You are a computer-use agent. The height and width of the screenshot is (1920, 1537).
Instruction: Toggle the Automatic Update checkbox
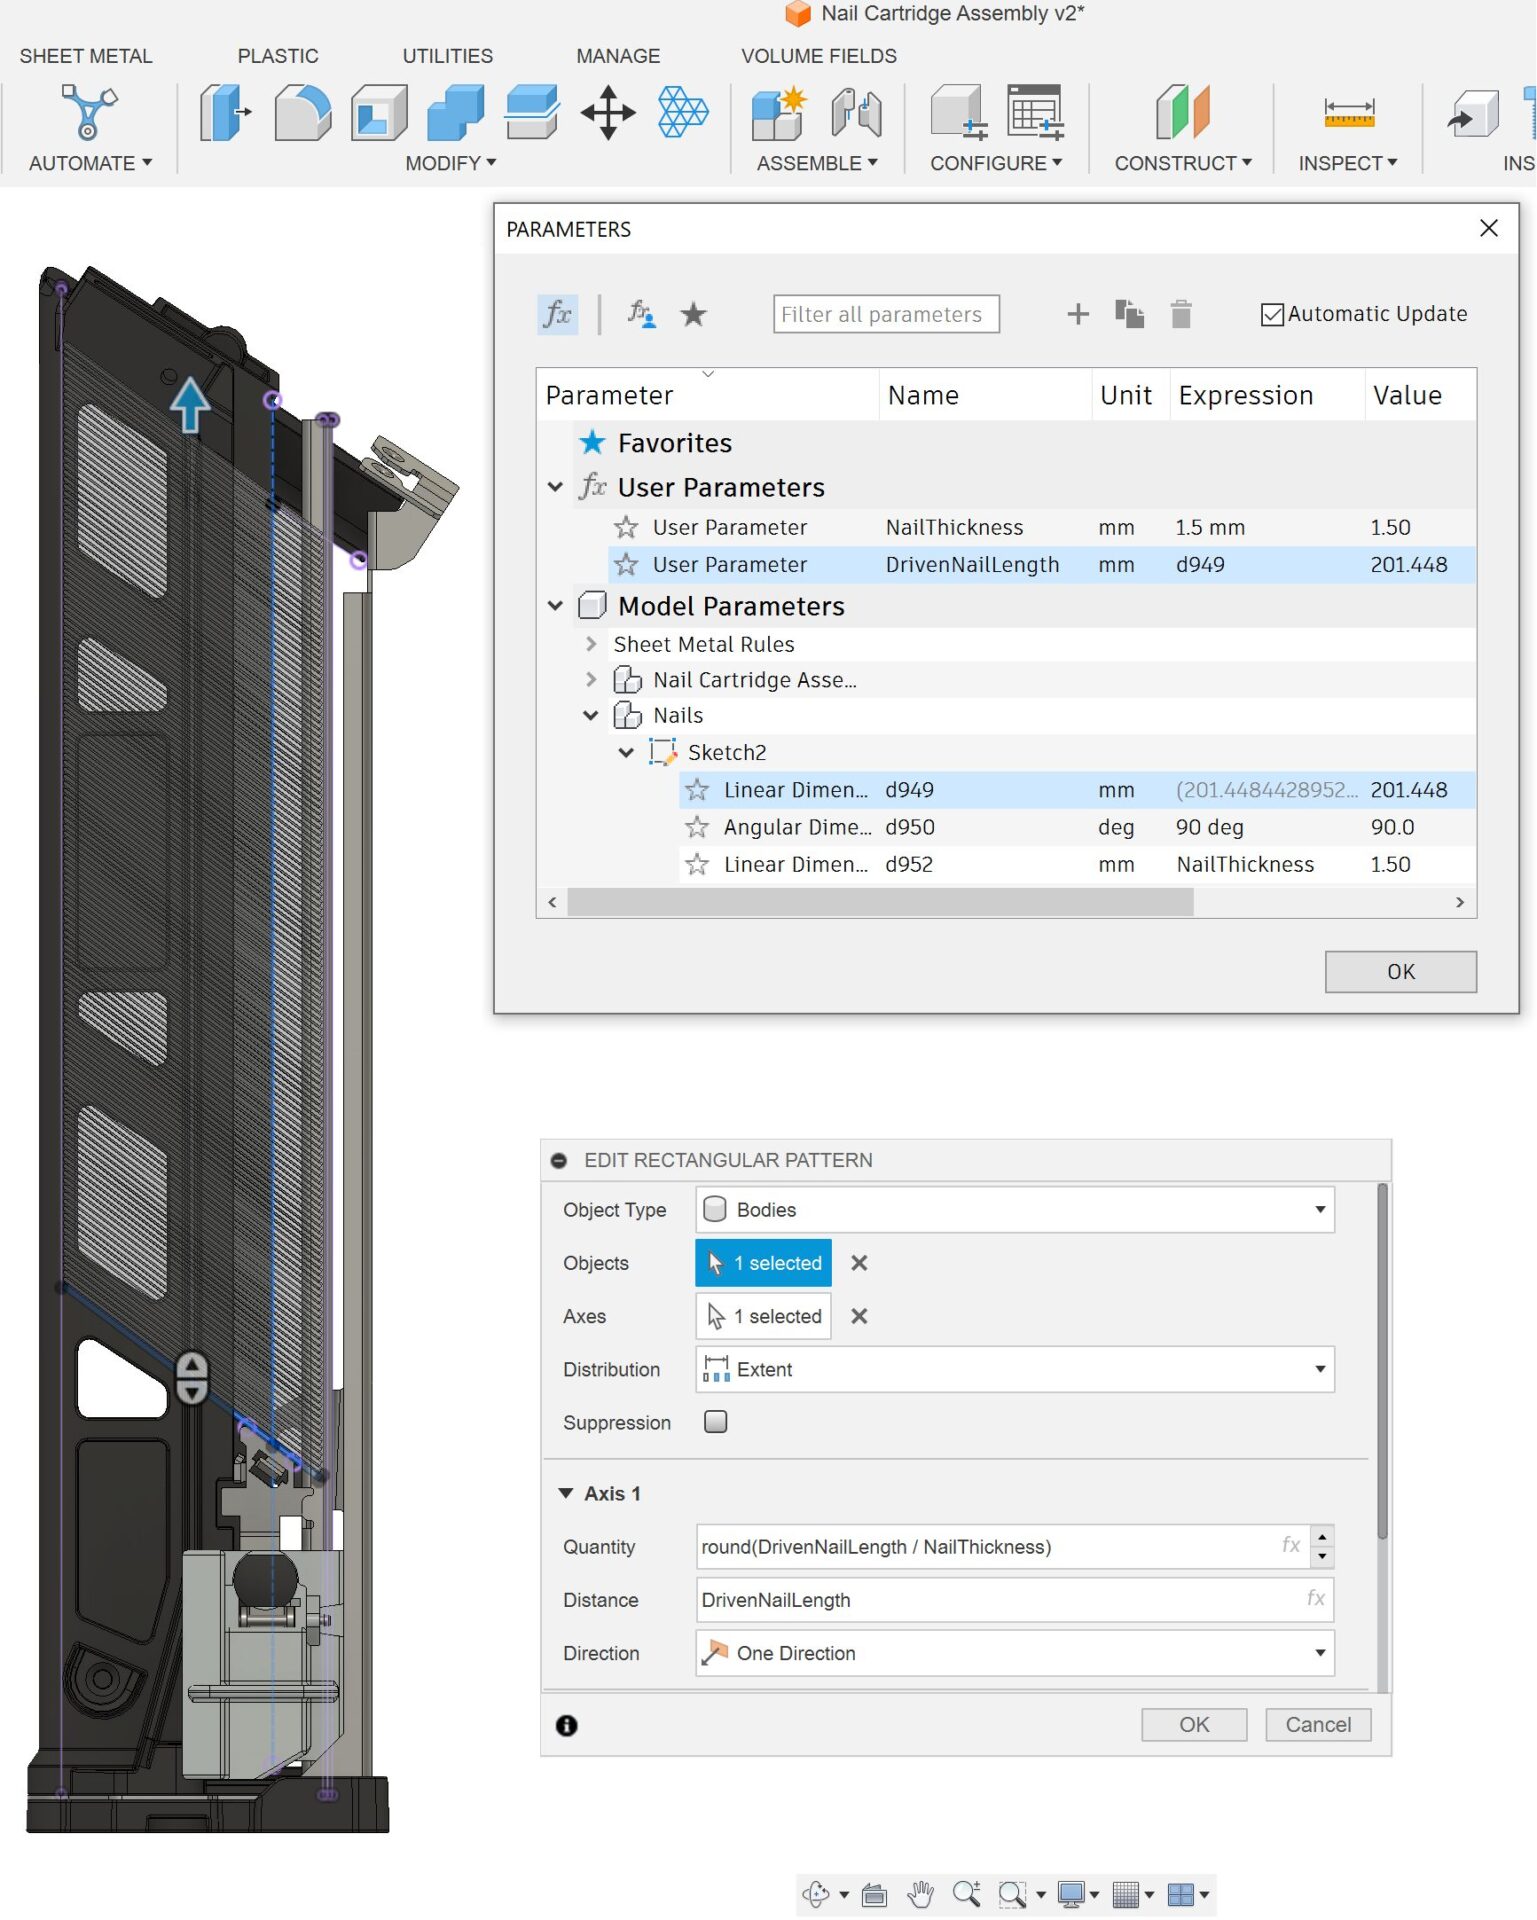click(1272, 314)
